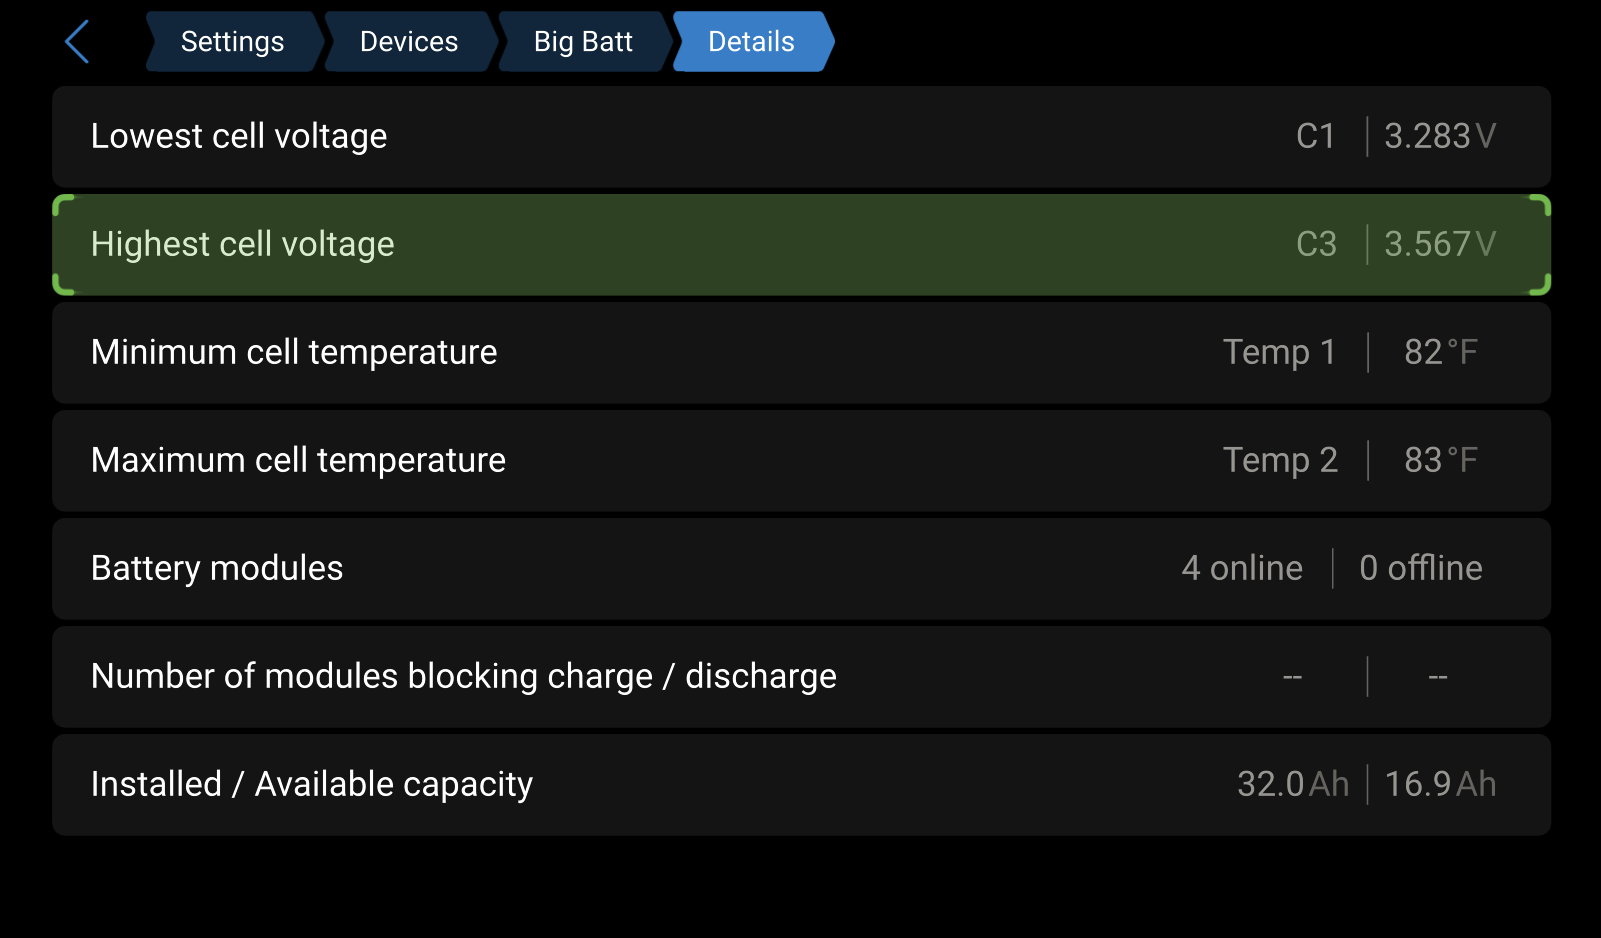Click the 83°F maximum temperature value

1441,460
